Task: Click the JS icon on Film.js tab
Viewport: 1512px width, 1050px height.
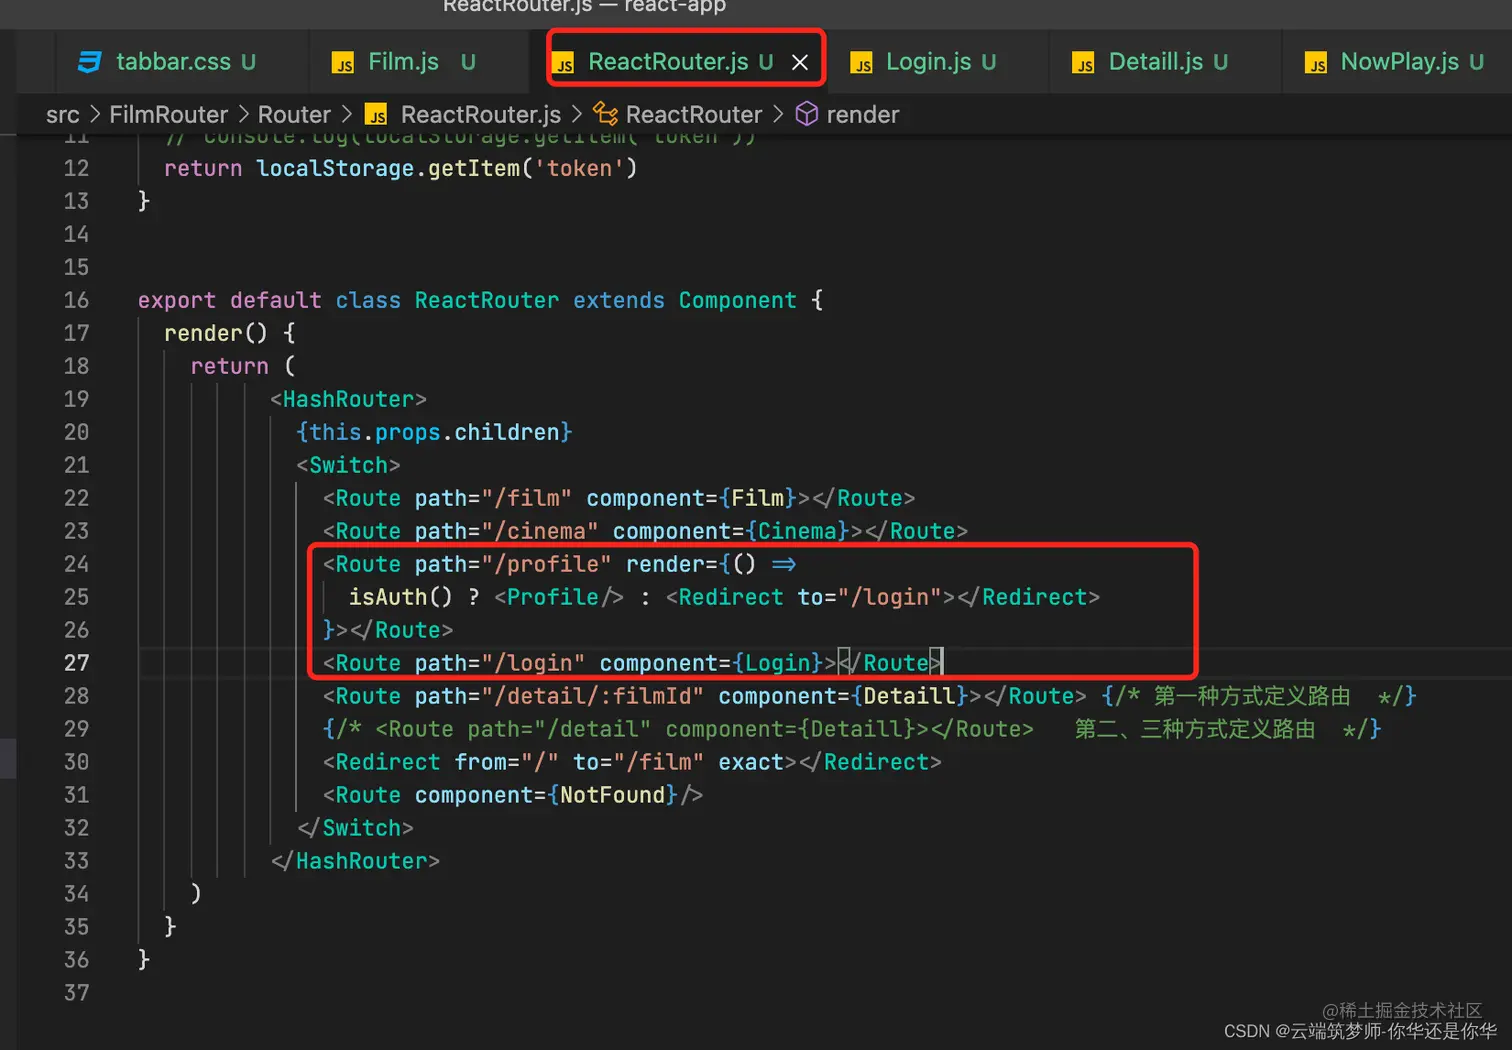Action: [x=343, y=63]
